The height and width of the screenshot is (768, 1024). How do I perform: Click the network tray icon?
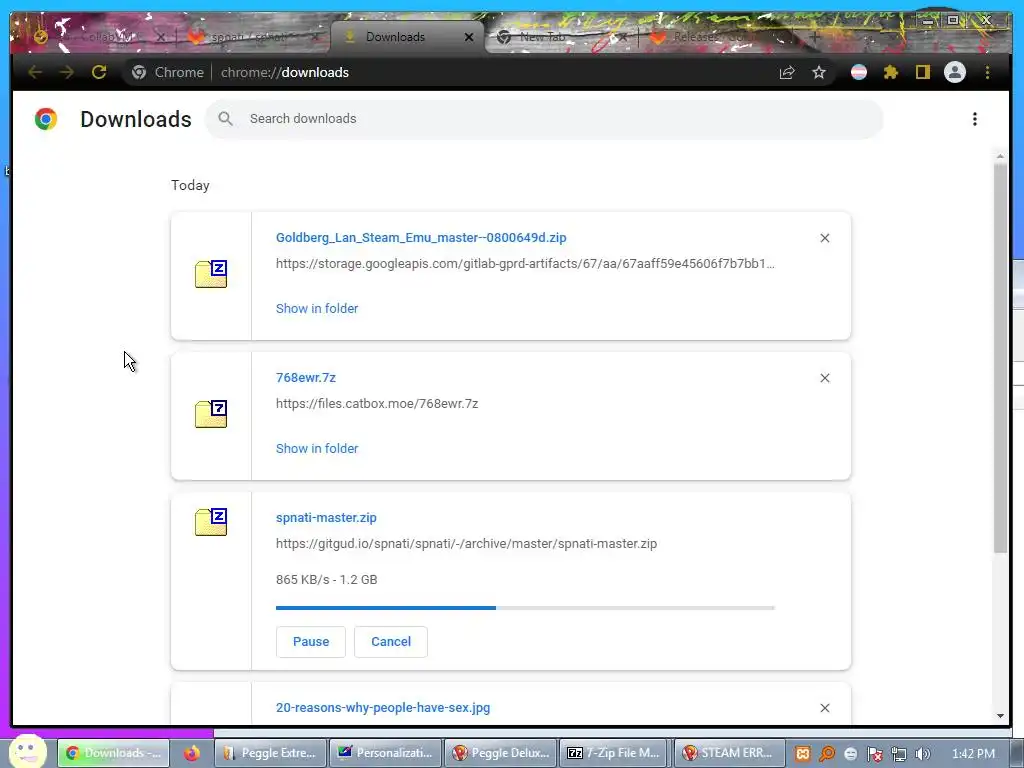899,754
